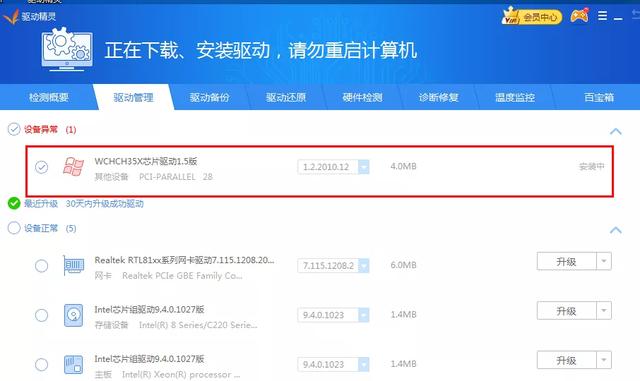The image size is (640, 381).
Task: Click the Intel storage device disk icon
Action: tap(73, 315)
